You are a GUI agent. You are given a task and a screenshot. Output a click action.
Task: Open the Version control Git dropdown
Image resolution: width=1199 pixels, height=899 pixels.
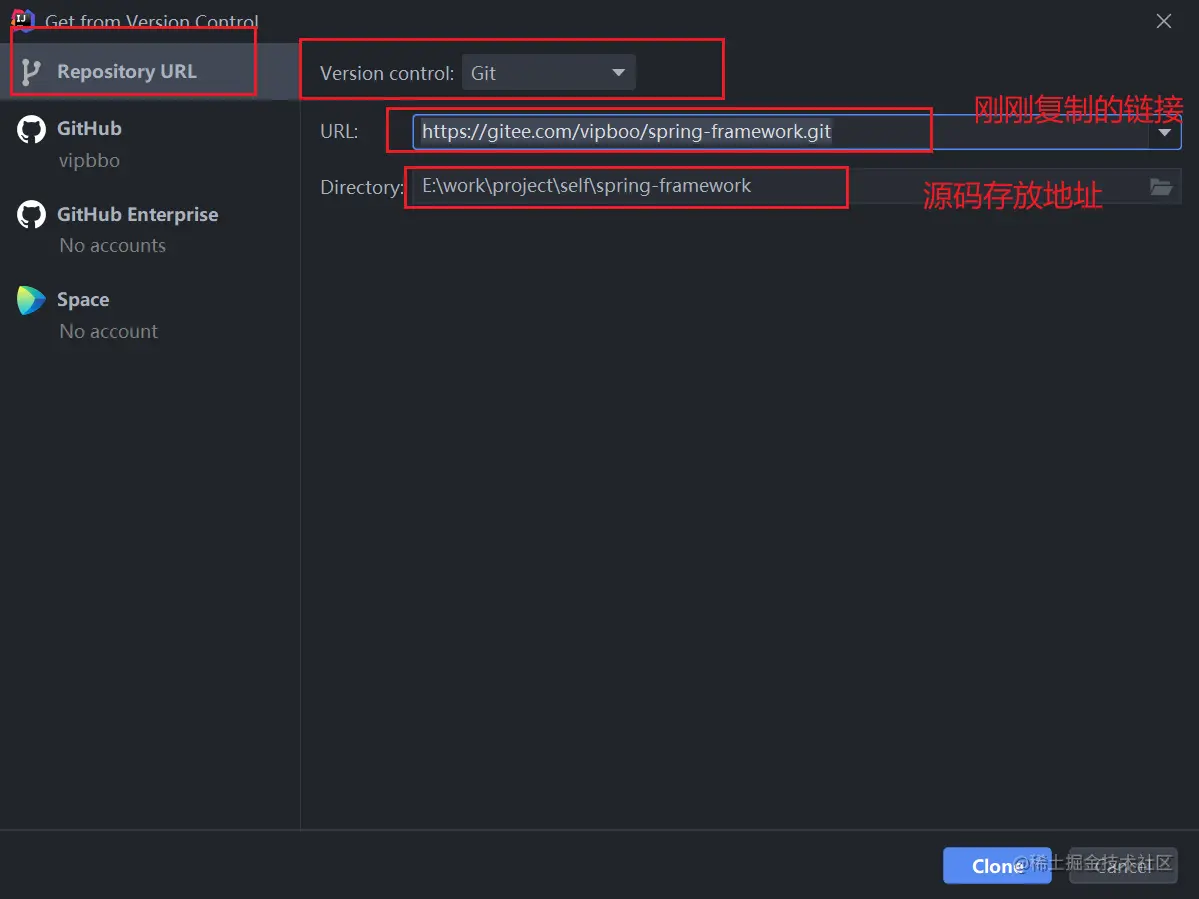548,73
